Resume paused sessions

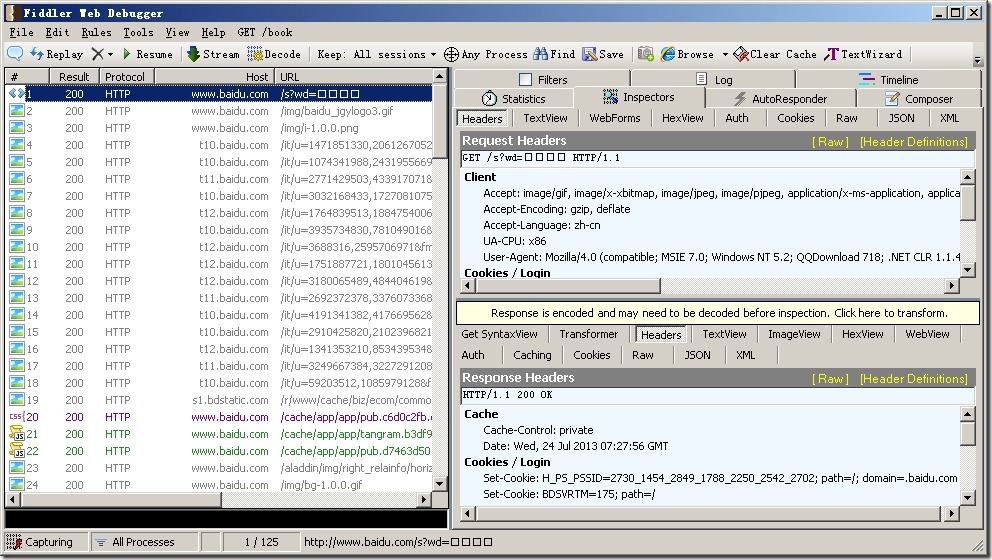(x=147, y=54)
